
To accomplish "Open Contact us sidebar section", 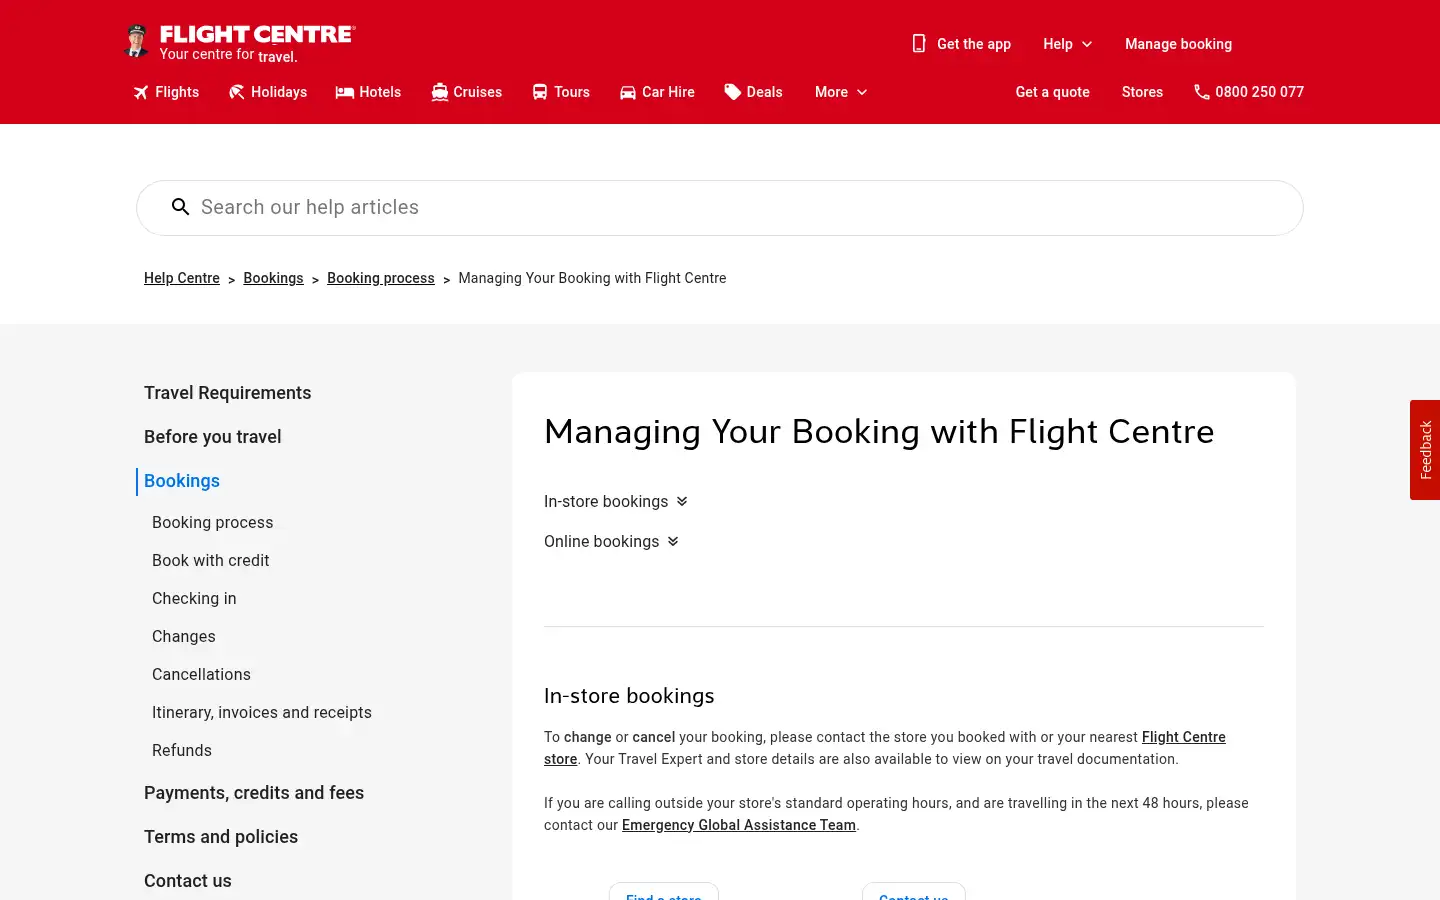I will tap(188, 881).
